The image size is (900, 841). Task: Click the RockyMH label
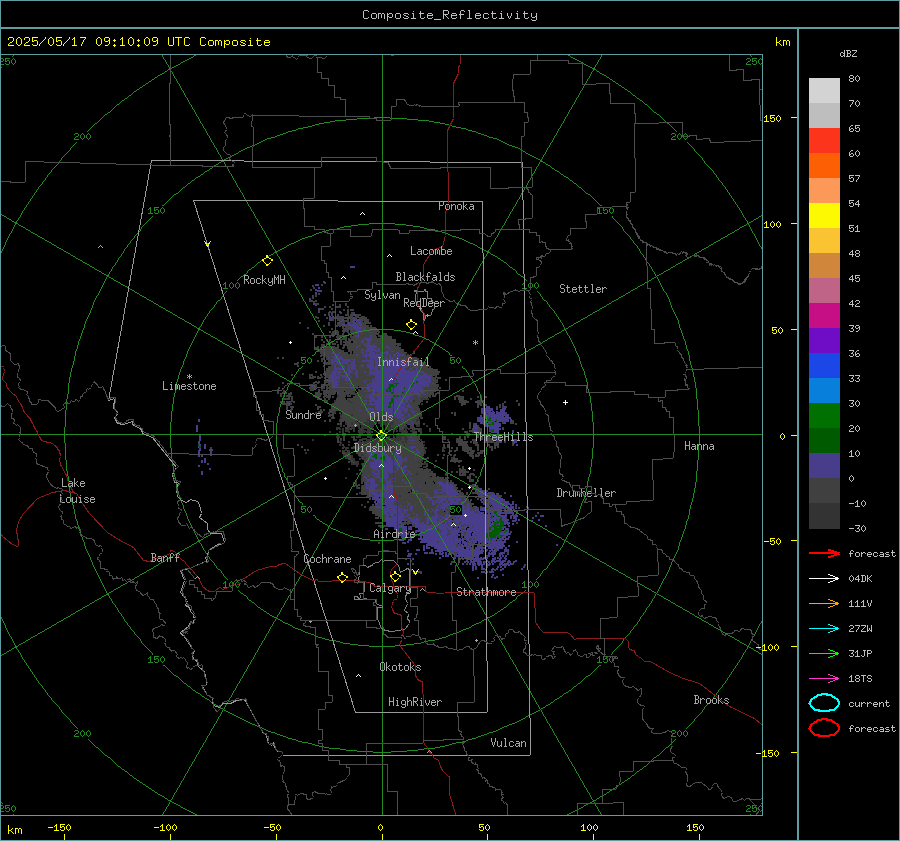point(264,280)
